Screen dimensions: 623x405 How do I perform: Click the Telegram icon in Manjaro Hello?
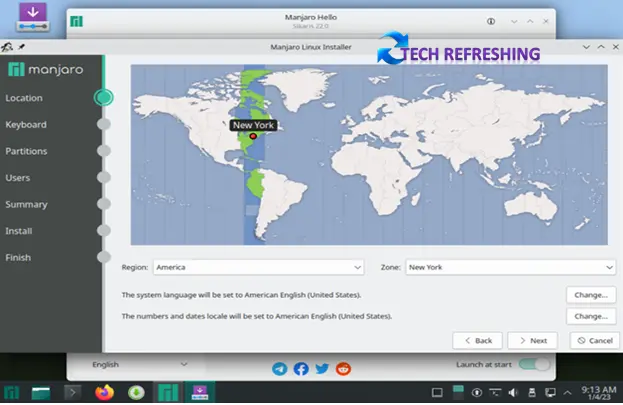point(279,369)
